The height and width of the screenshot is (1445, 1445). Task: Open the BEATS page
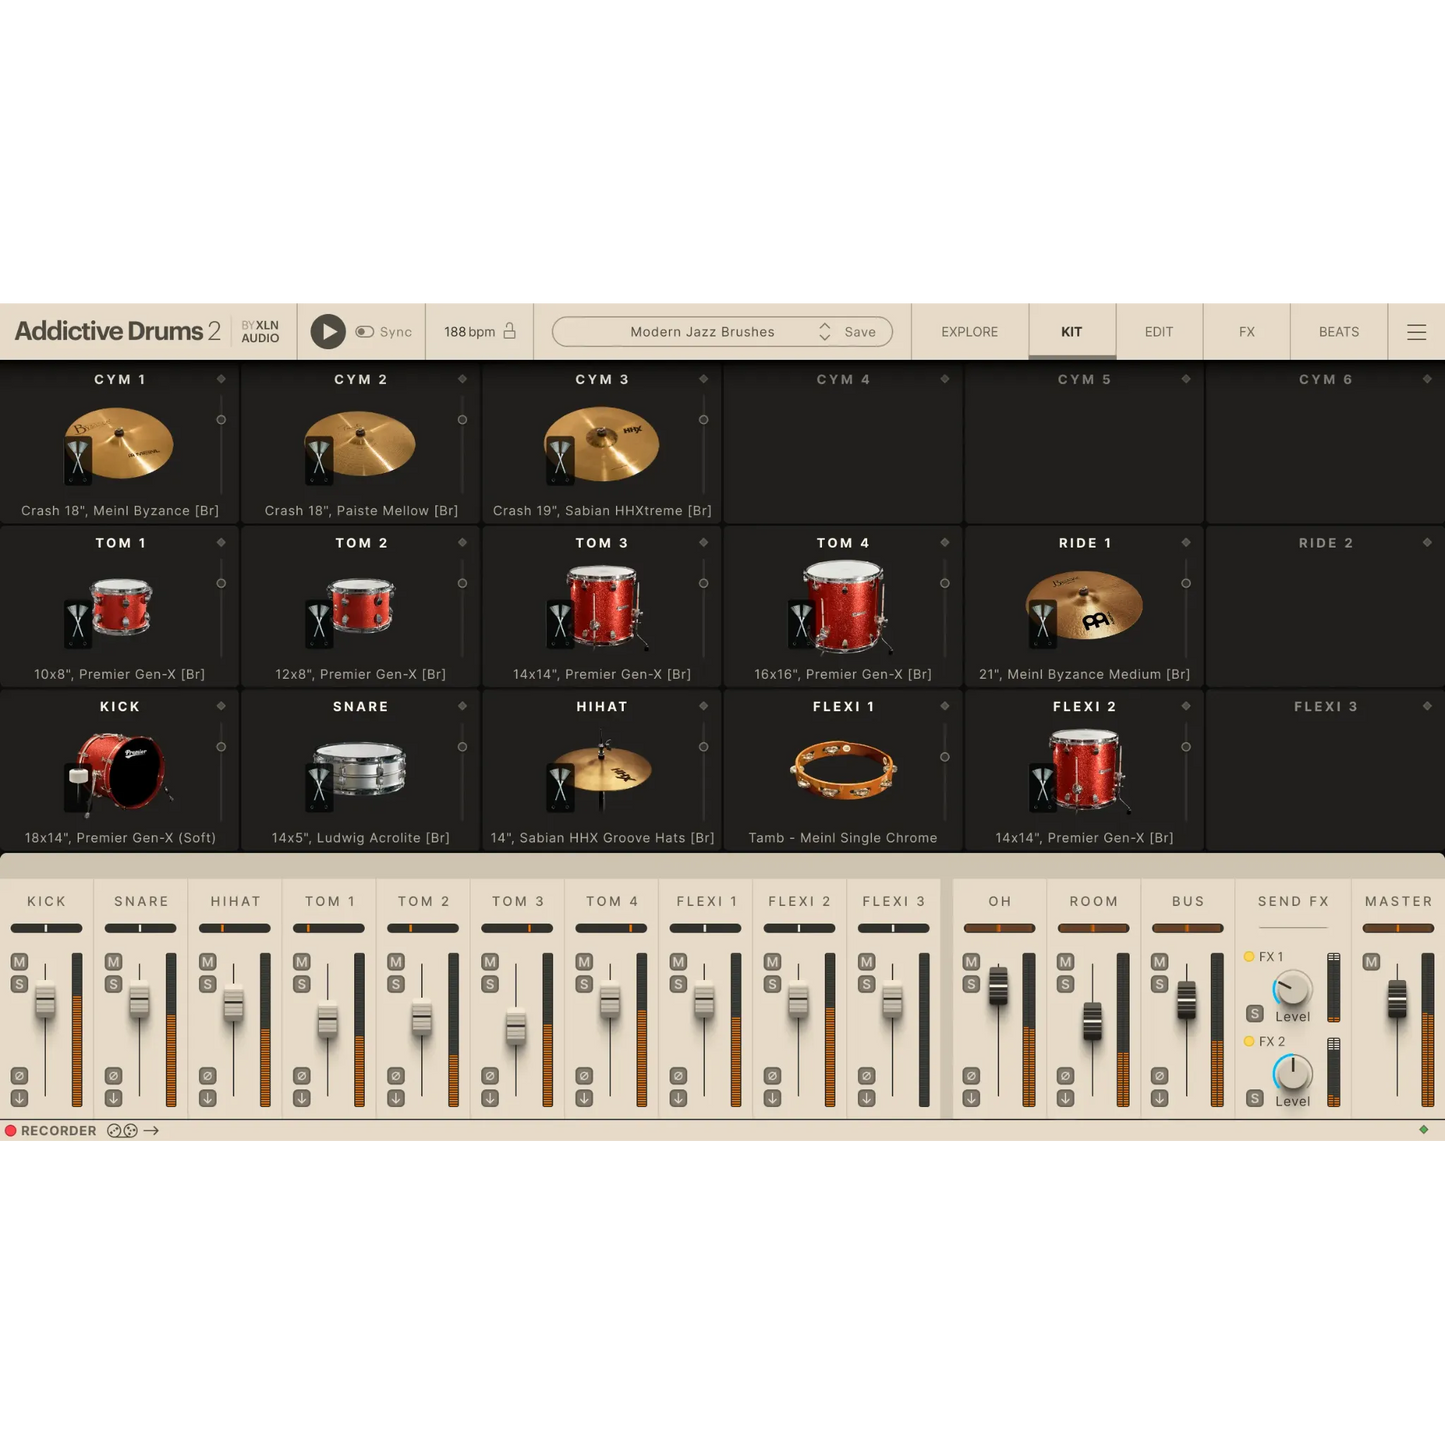tap(1338, 331)
